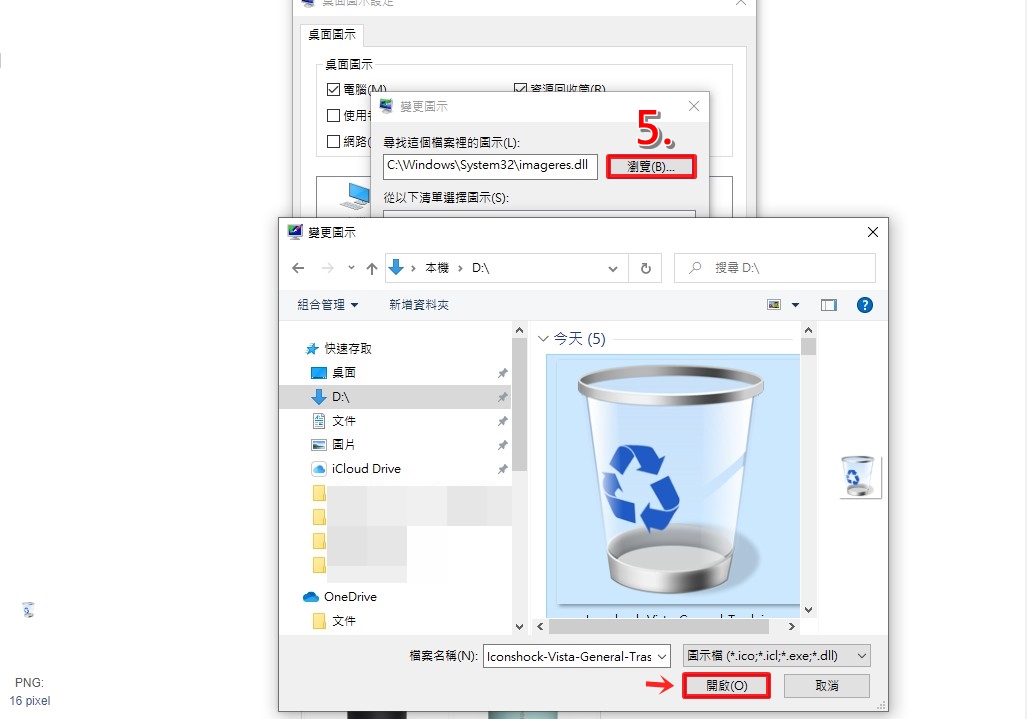Expand the address bar history dropdown
Image resolution: width=1027 pixels, height=719 pixels.
(x=612, y=268)
